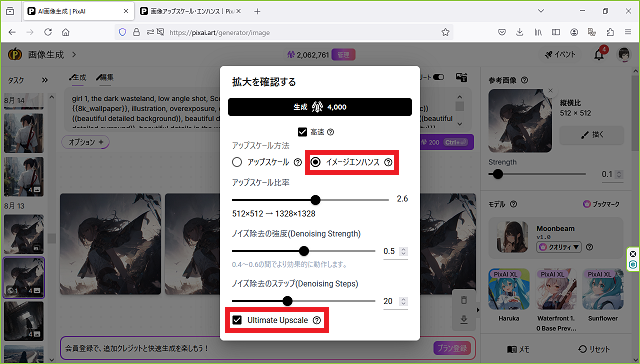This screenshot has height=364, width=640.
Task: Click the PixAI pumpkin logo
Action: click(x=15, y=54)
